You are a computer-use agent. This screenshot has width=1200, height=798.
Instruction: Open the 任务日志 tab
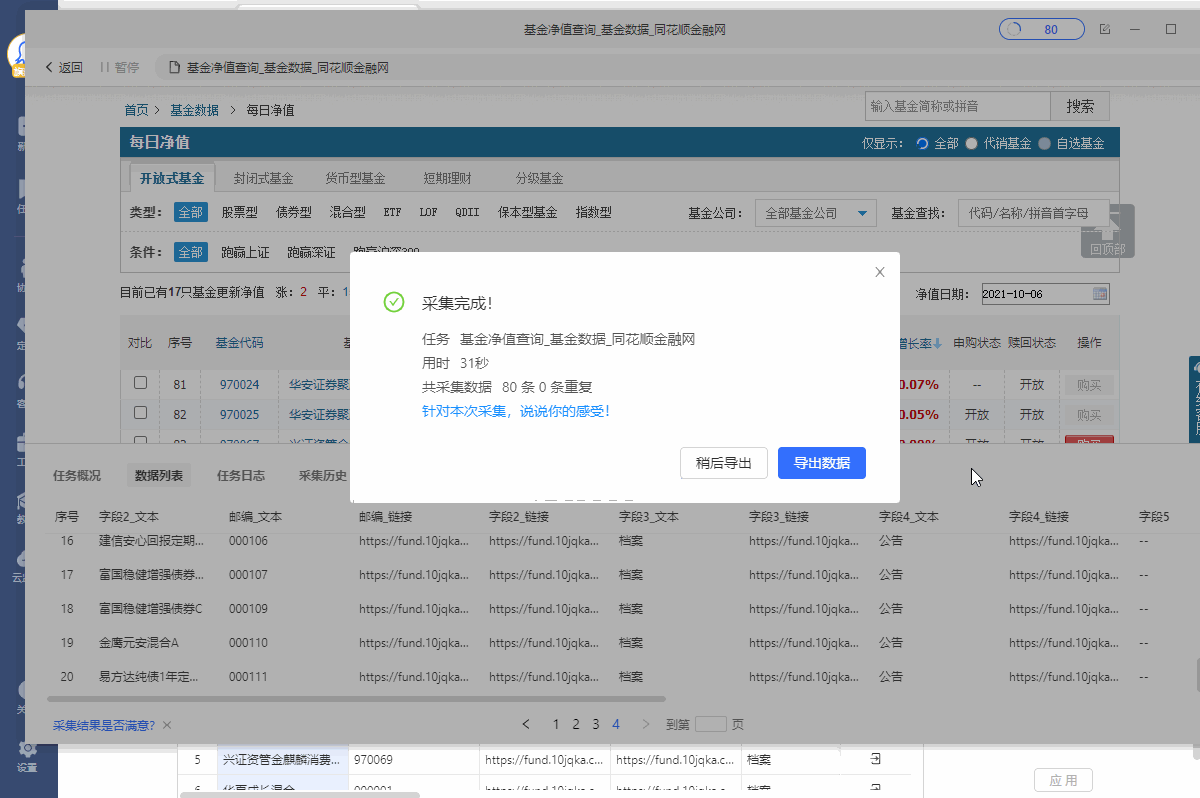[241, 476]
